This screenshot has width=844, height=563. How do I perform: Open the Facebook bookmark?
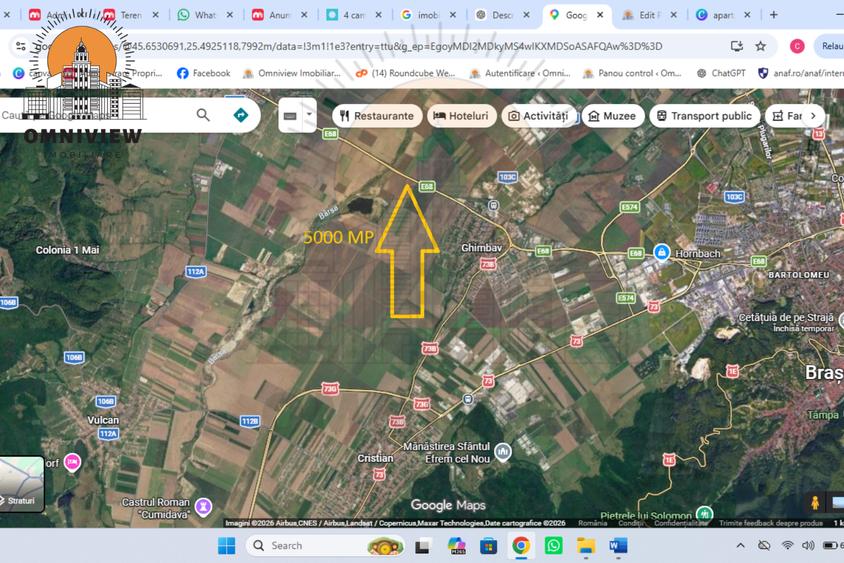pyautogui.click(x=203, y=73)
